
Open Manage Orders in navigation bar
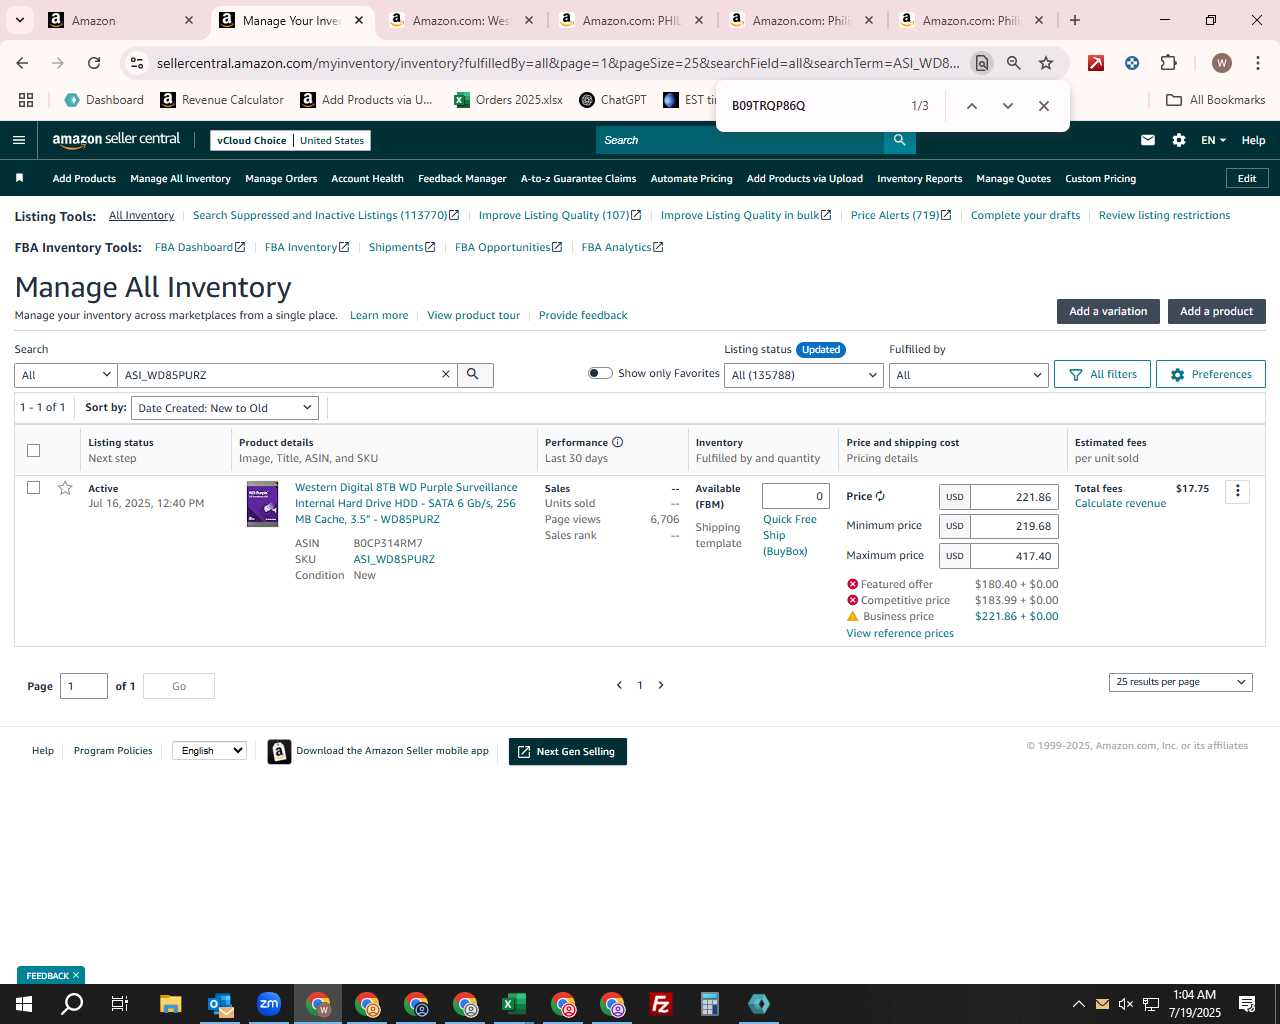click(x=281, y=179)
